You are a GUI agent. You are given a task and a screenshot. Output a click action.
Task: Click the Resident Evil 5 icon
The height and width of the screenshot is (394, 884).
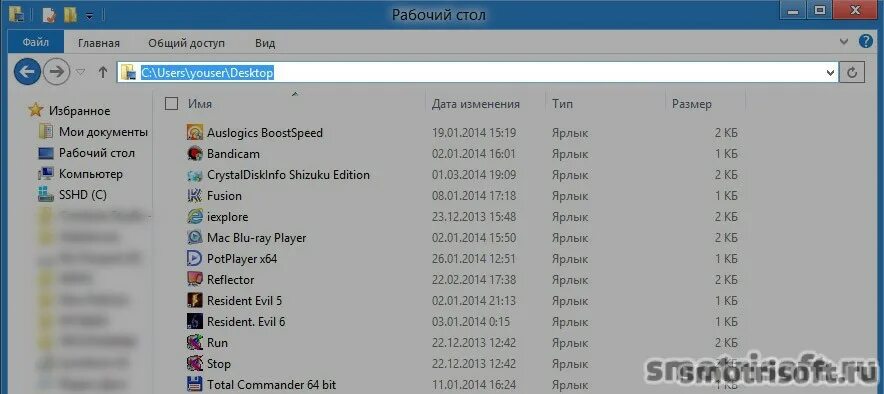(195, 300)
